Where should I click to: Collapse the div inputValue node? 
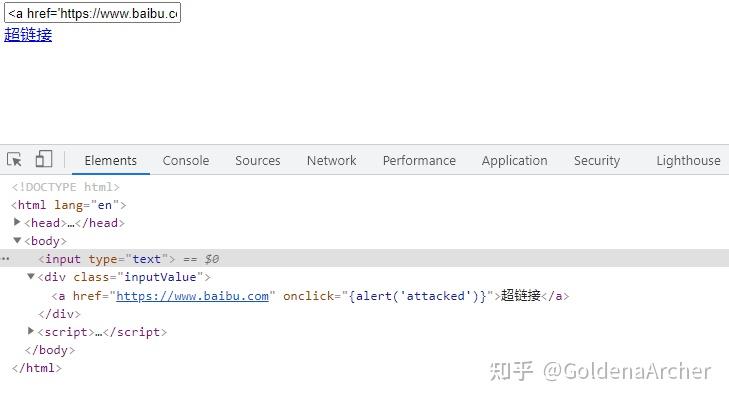31,276
